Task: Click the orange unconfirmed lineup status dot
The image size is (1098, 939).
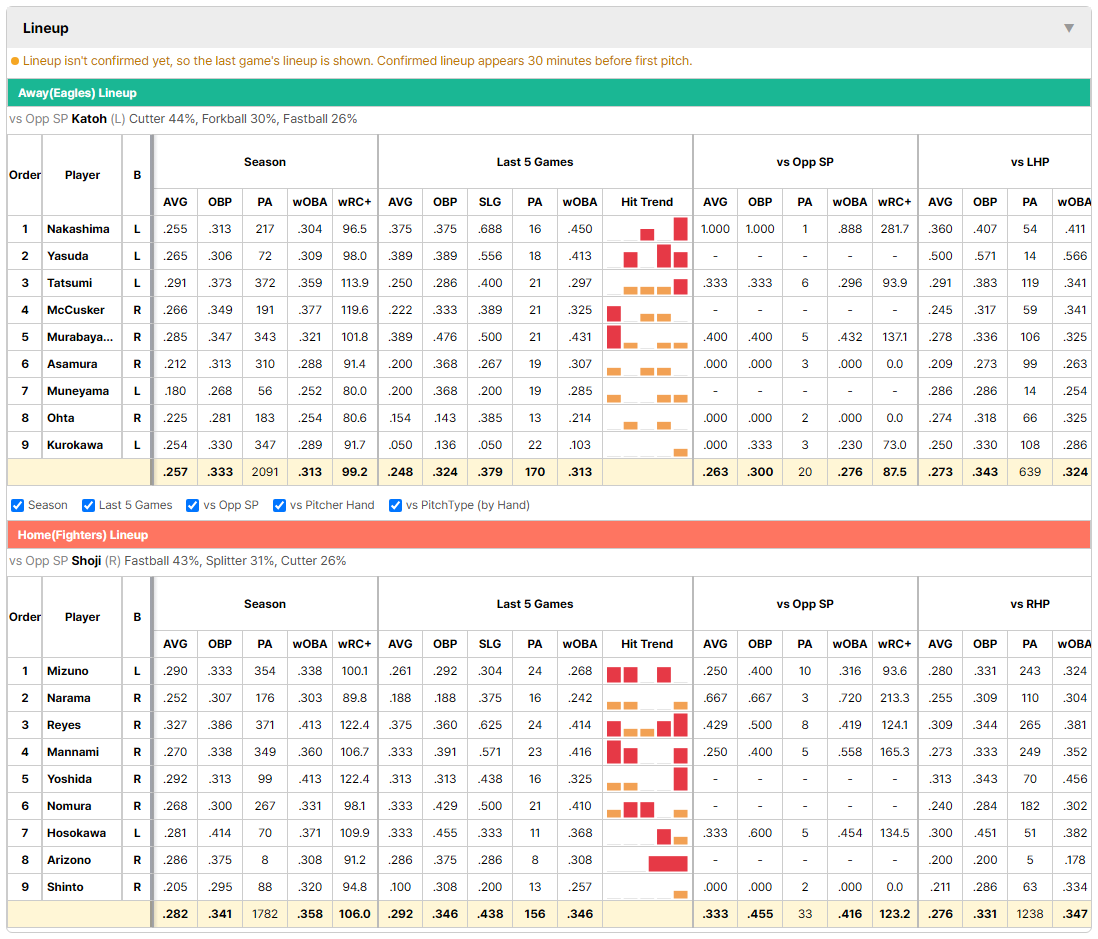Action: point(15,61)
